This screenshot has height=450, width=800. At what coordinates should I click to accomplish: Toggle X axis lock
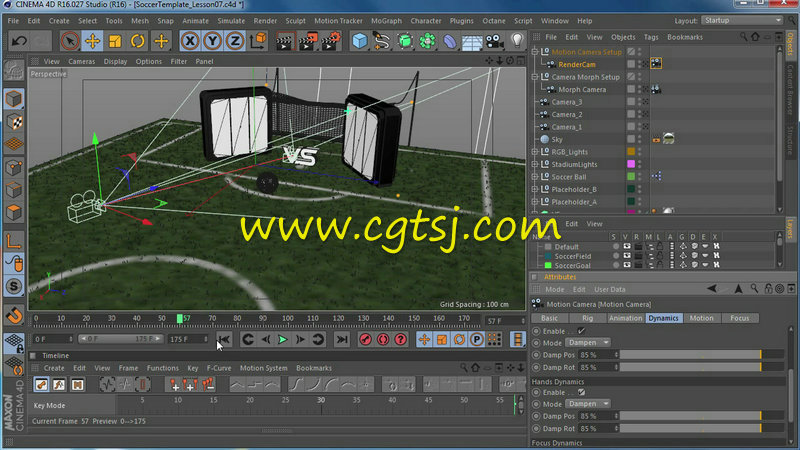tap(190, 40)
